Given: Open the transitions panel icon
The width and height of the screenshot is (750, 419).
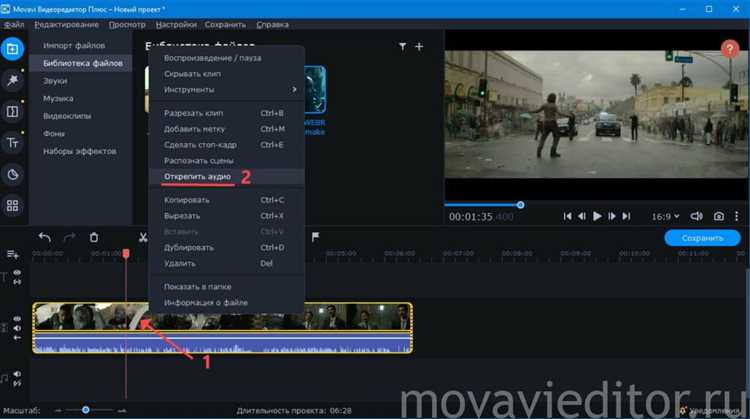Looking at the screenshot, I should (12, 111).
